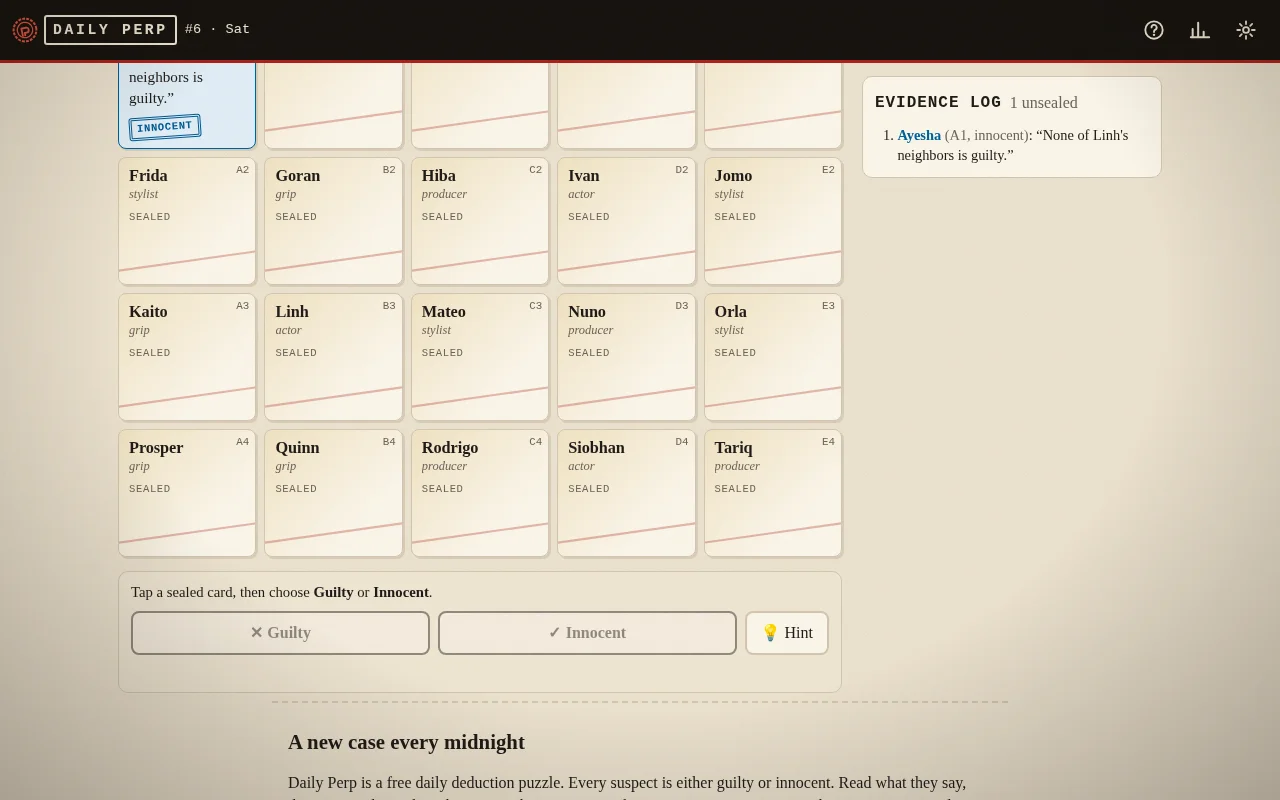Viewport: 1280px width, 800px height.
Task: Select Orla the stylist card
Action: pyautogui.click(x=773, y=357)
